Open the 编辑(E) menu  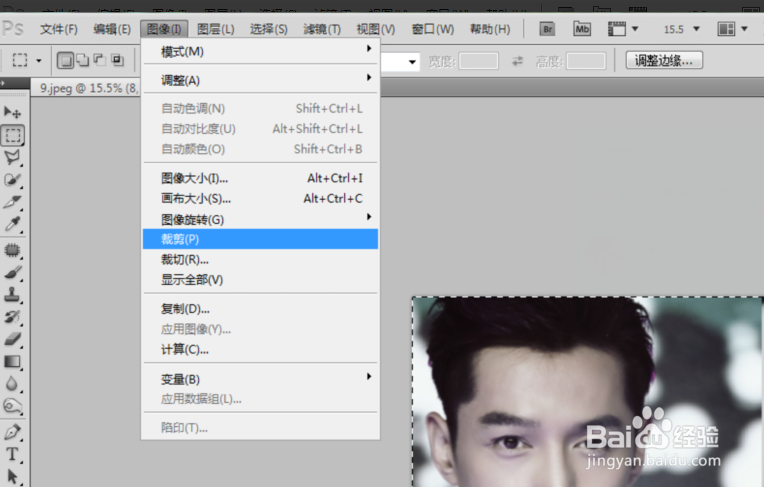pos(112,29)
